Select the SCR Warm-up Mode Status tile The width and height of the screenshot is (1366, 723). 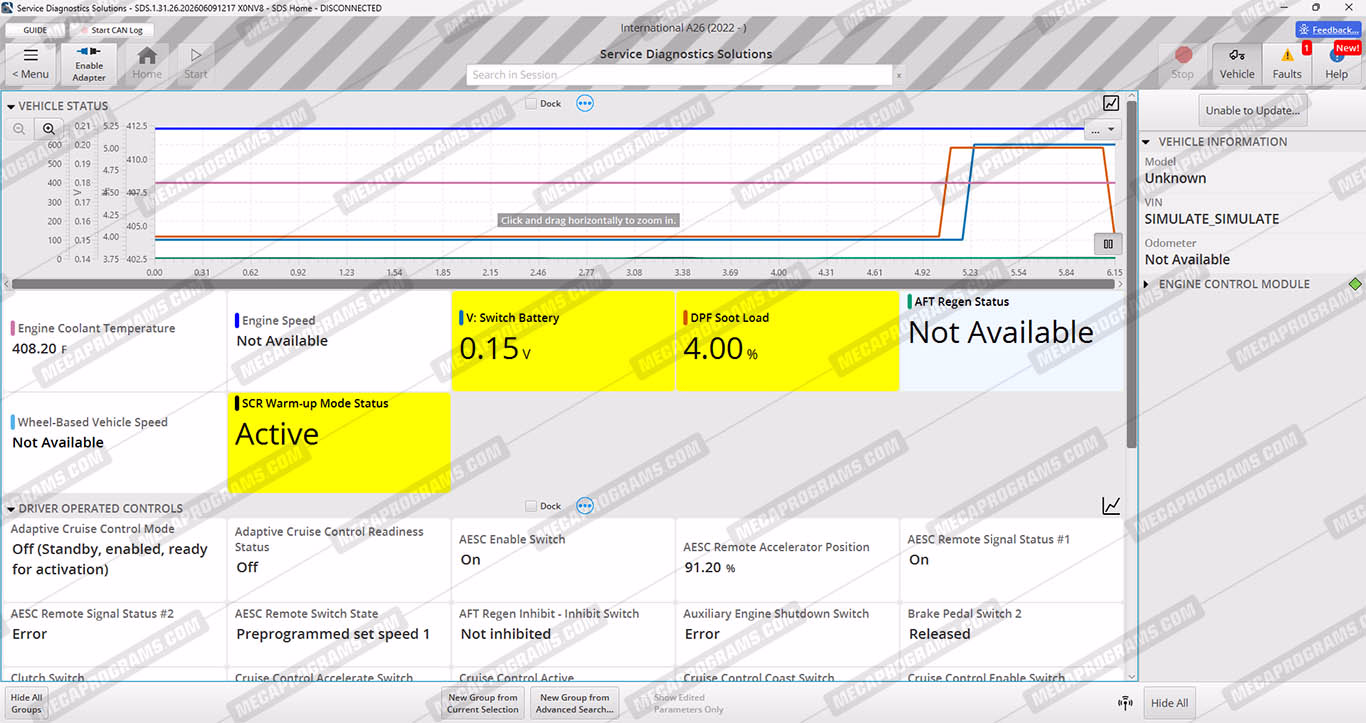click(x=338, y=441)
